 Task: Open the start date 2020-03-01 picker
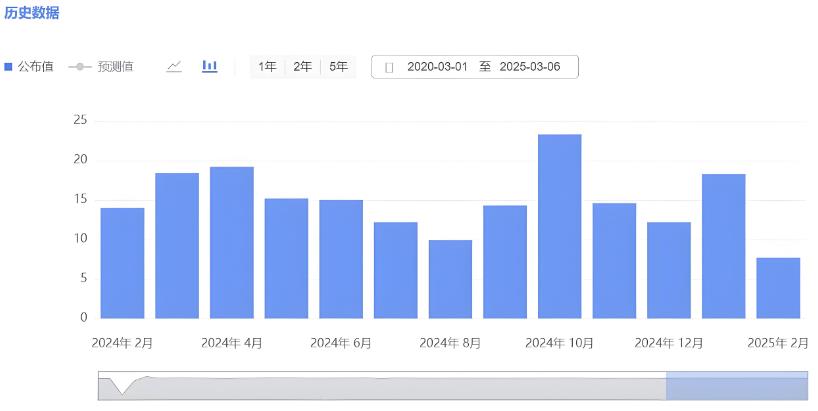coord(436,67)
